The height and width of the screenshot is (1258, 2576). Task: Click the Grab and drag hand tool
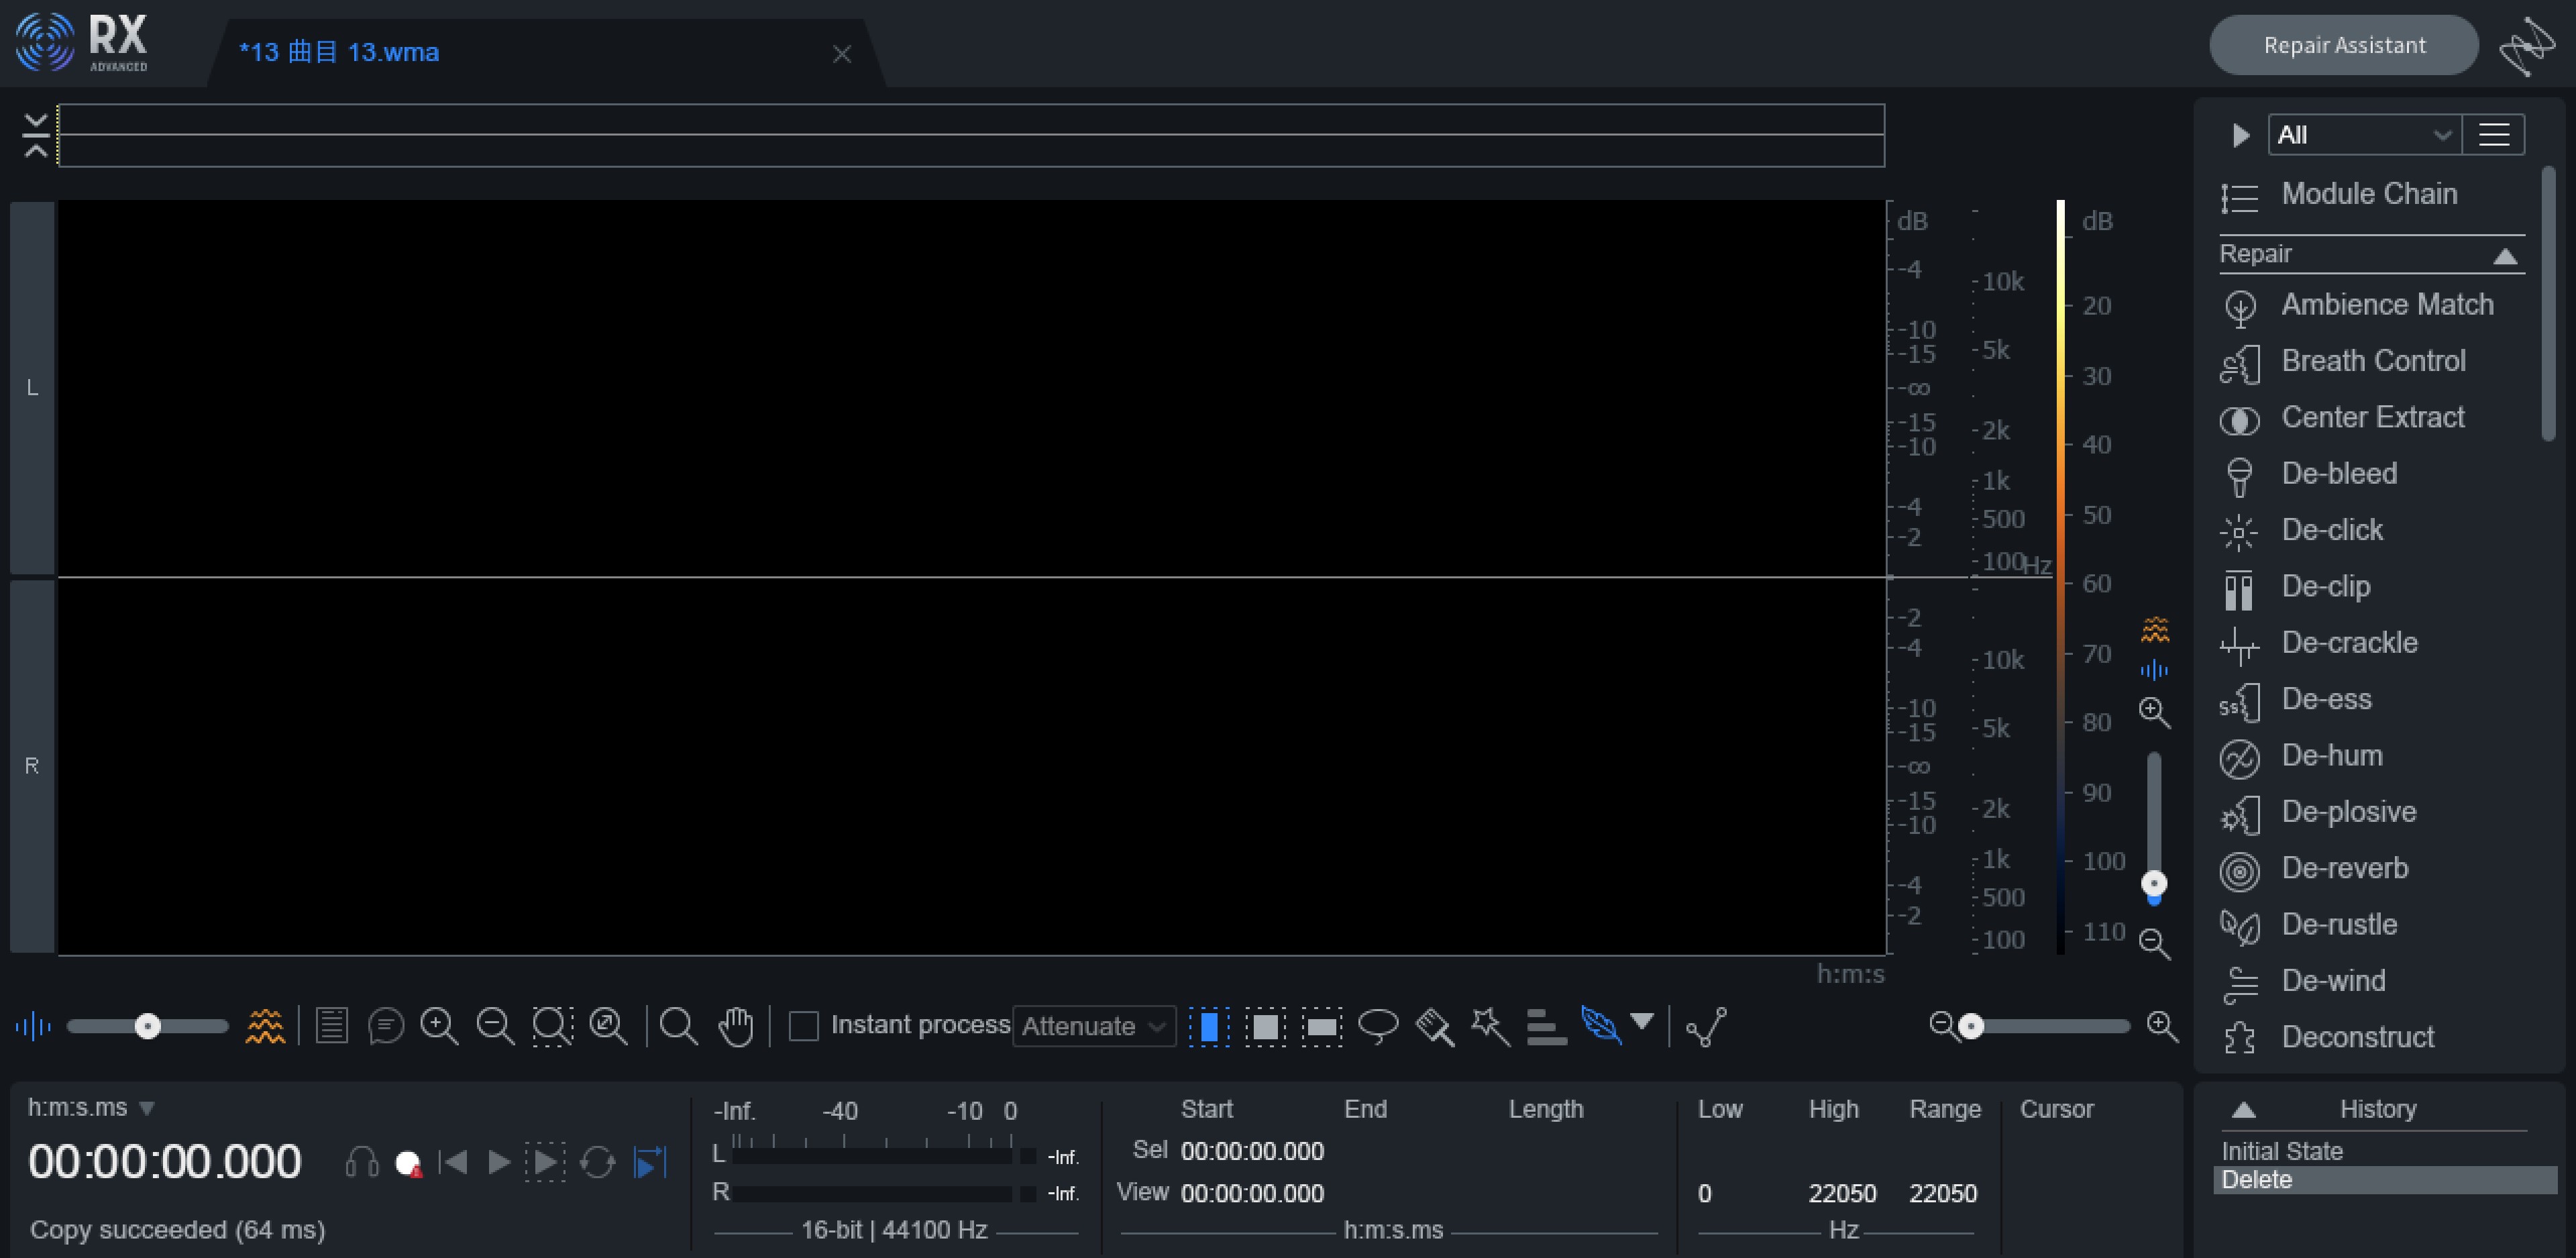pyautogui.click(x=736, y=1026)
